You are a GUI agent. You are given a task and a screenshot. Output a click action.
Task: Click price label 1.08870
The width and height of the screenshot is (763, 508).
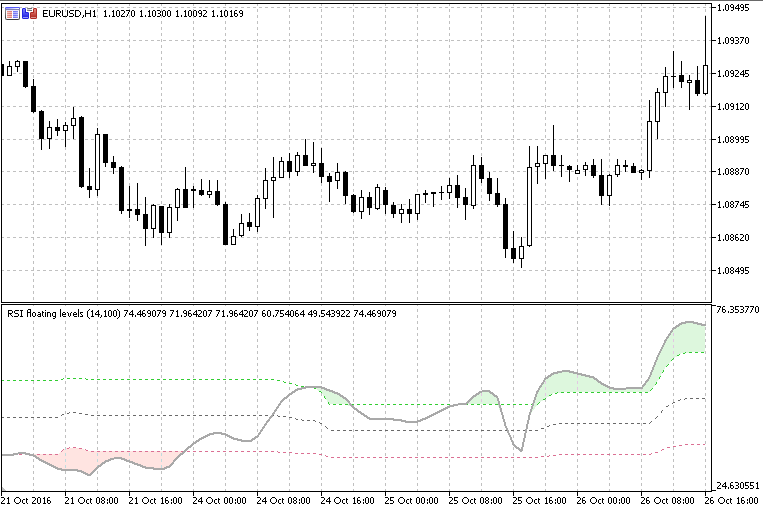pos(733,172)
